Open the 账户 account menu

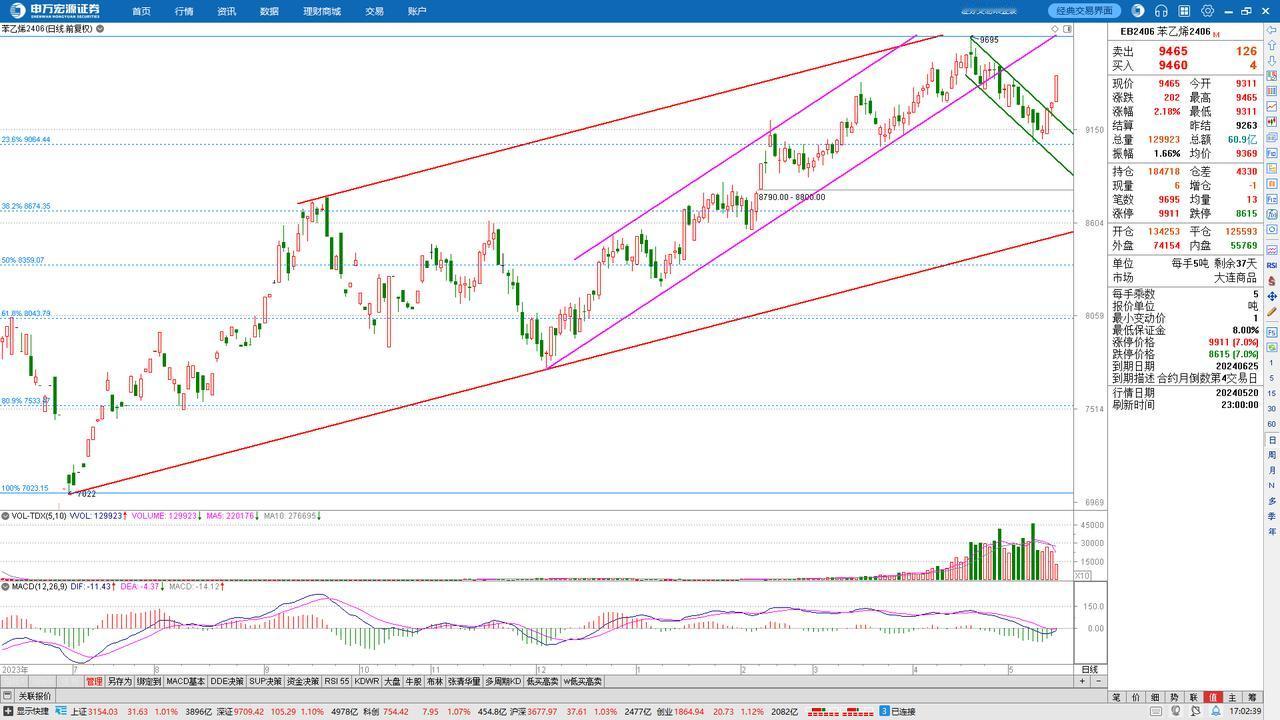click(417, 11)
